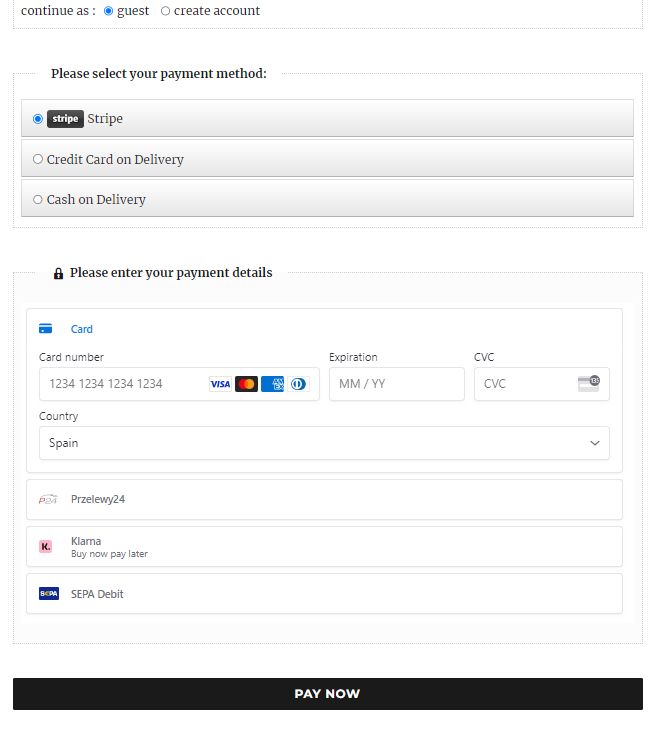Click the blue Card icon

point(45,329)
